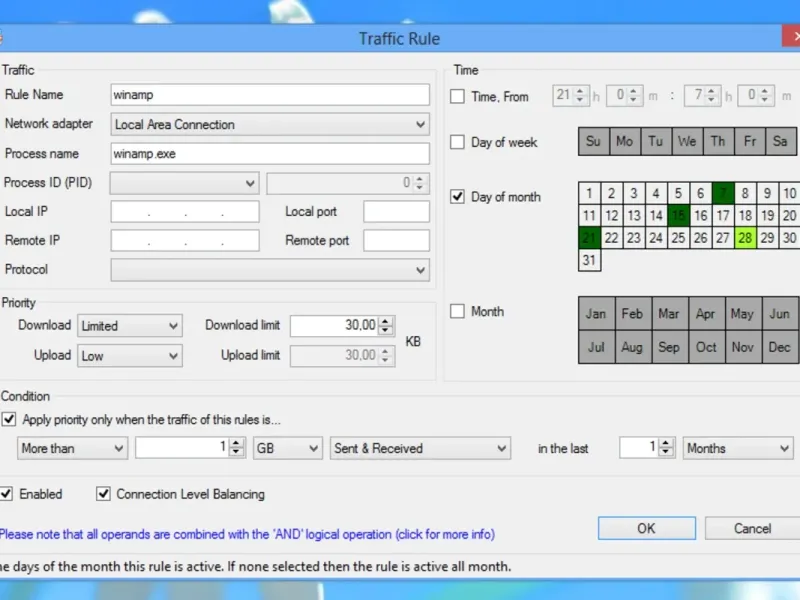Enable the Day of week checkbox
This screenshot has width=800, height=600.
(x=457, y=142)
